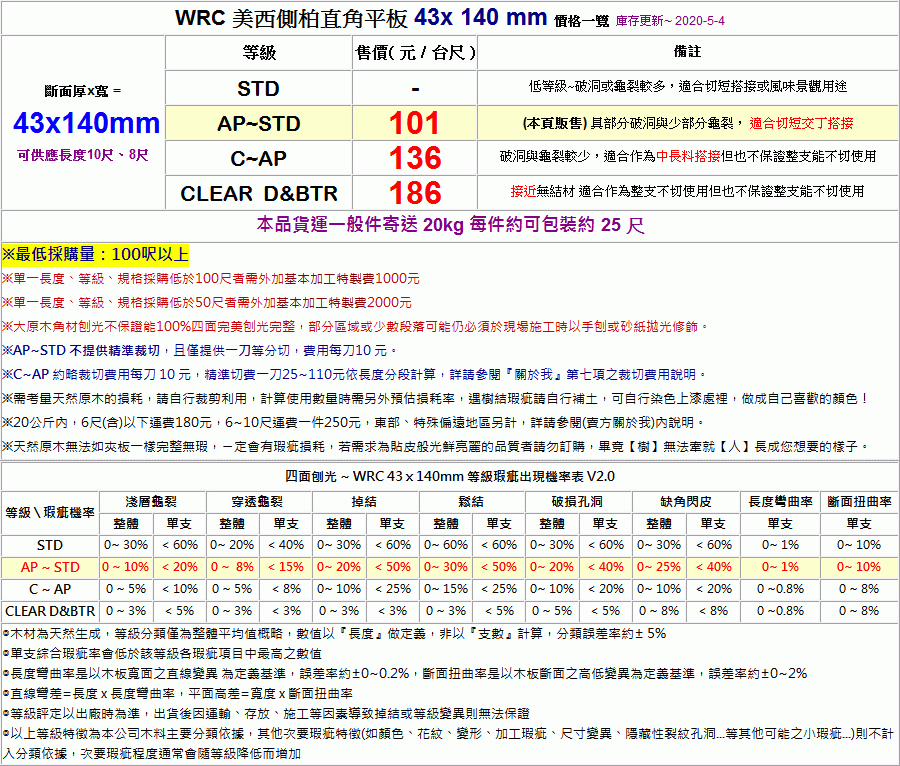Click the WRC 美西側柏直角平板 page title
The width and height of the screenshot is (900, 766).
(292, 18)
